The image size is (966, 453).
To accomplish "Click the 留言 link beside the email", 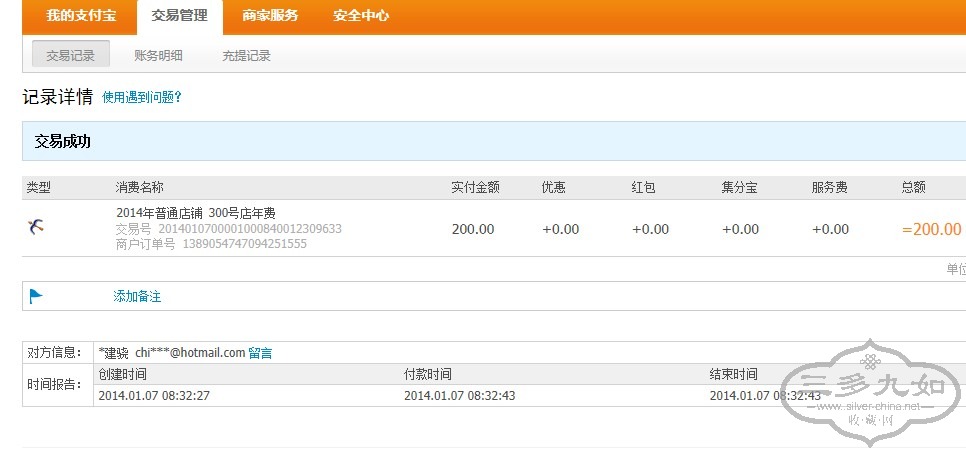I will (x=260, y=353).
